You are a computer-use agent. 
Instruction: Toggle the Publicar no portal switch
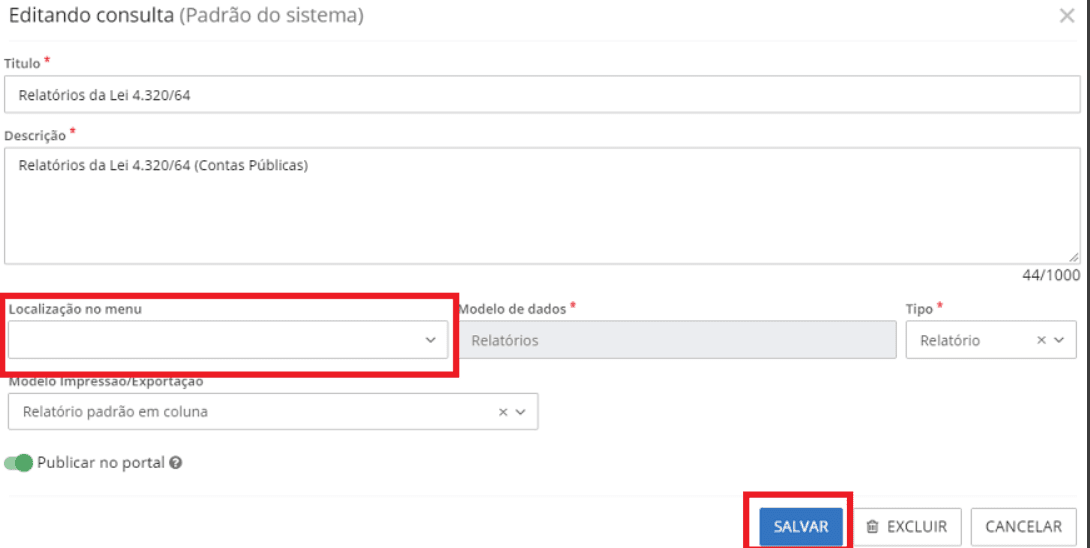click(x=19, y=463)
